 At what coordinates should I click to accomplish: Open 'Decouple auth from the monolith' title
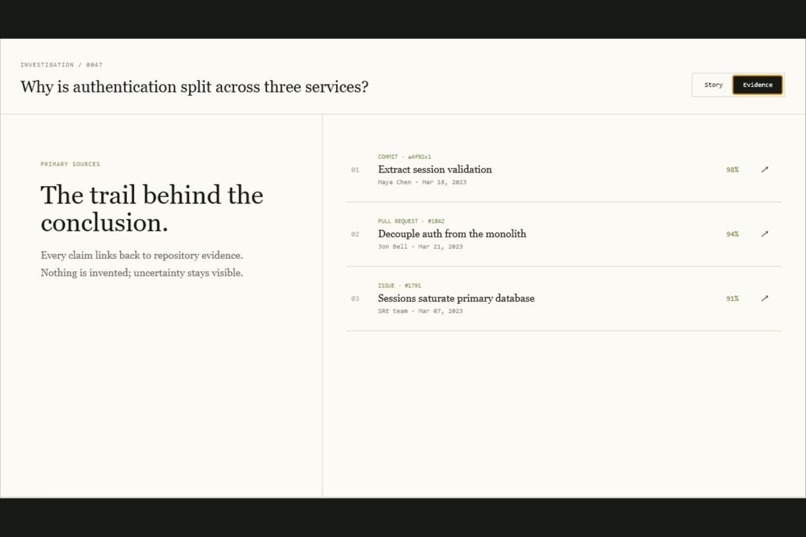pyautogui.click(x=452, y=234)
